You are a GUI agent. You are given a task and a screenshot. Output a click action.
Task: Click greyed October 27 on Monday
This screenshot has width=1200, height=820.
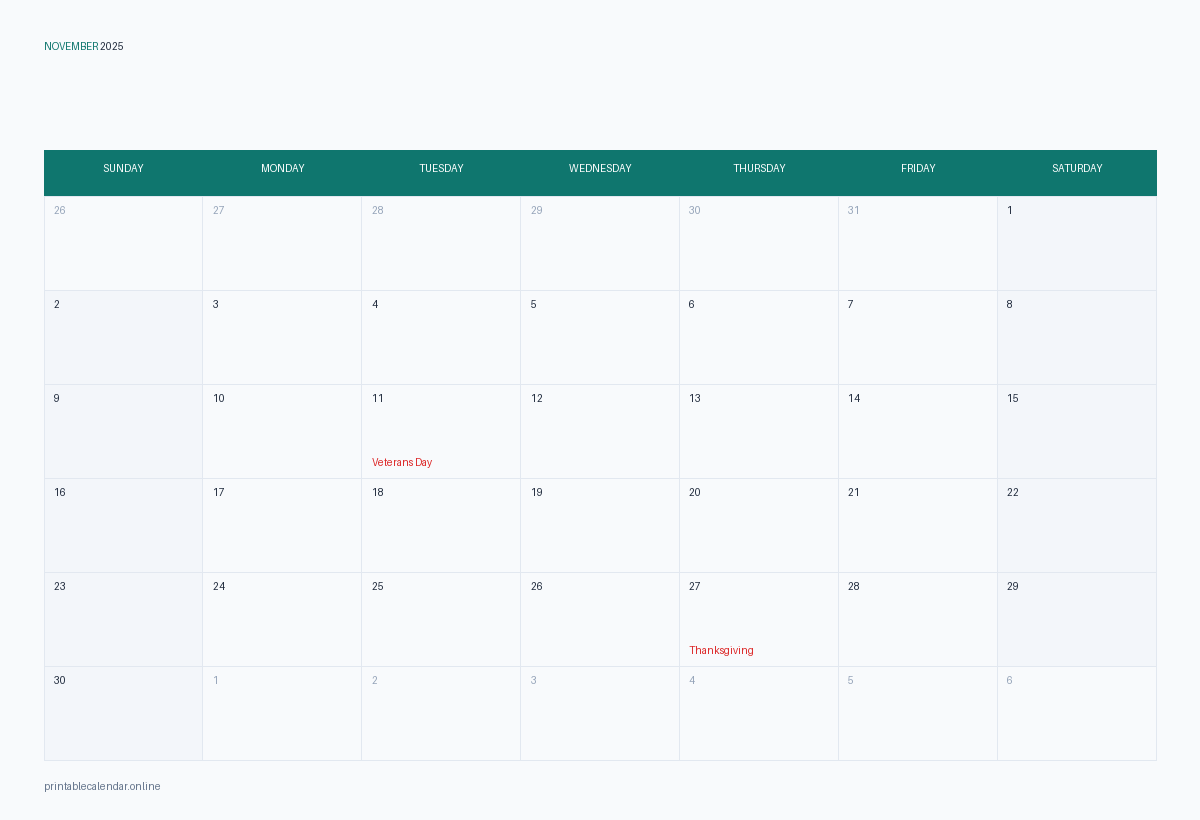coord(218,211)
